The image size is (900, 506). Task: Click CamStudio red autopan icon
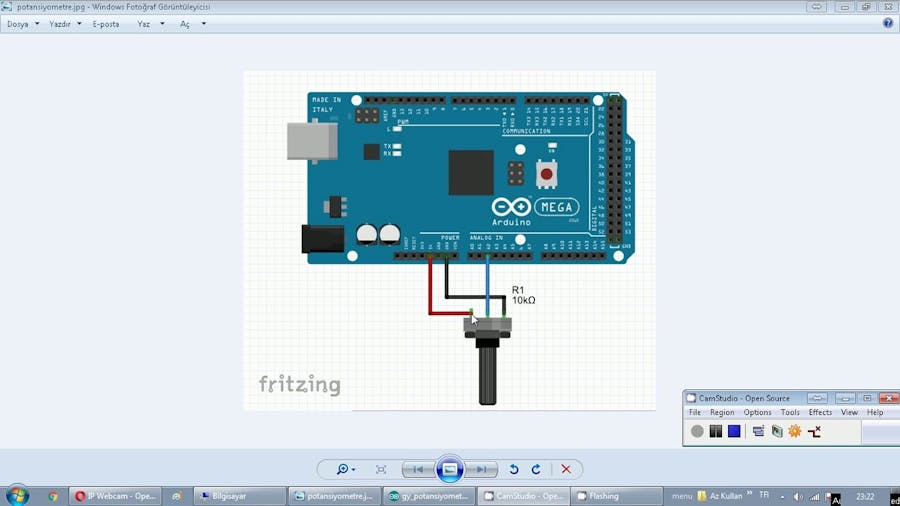(814, 431)
